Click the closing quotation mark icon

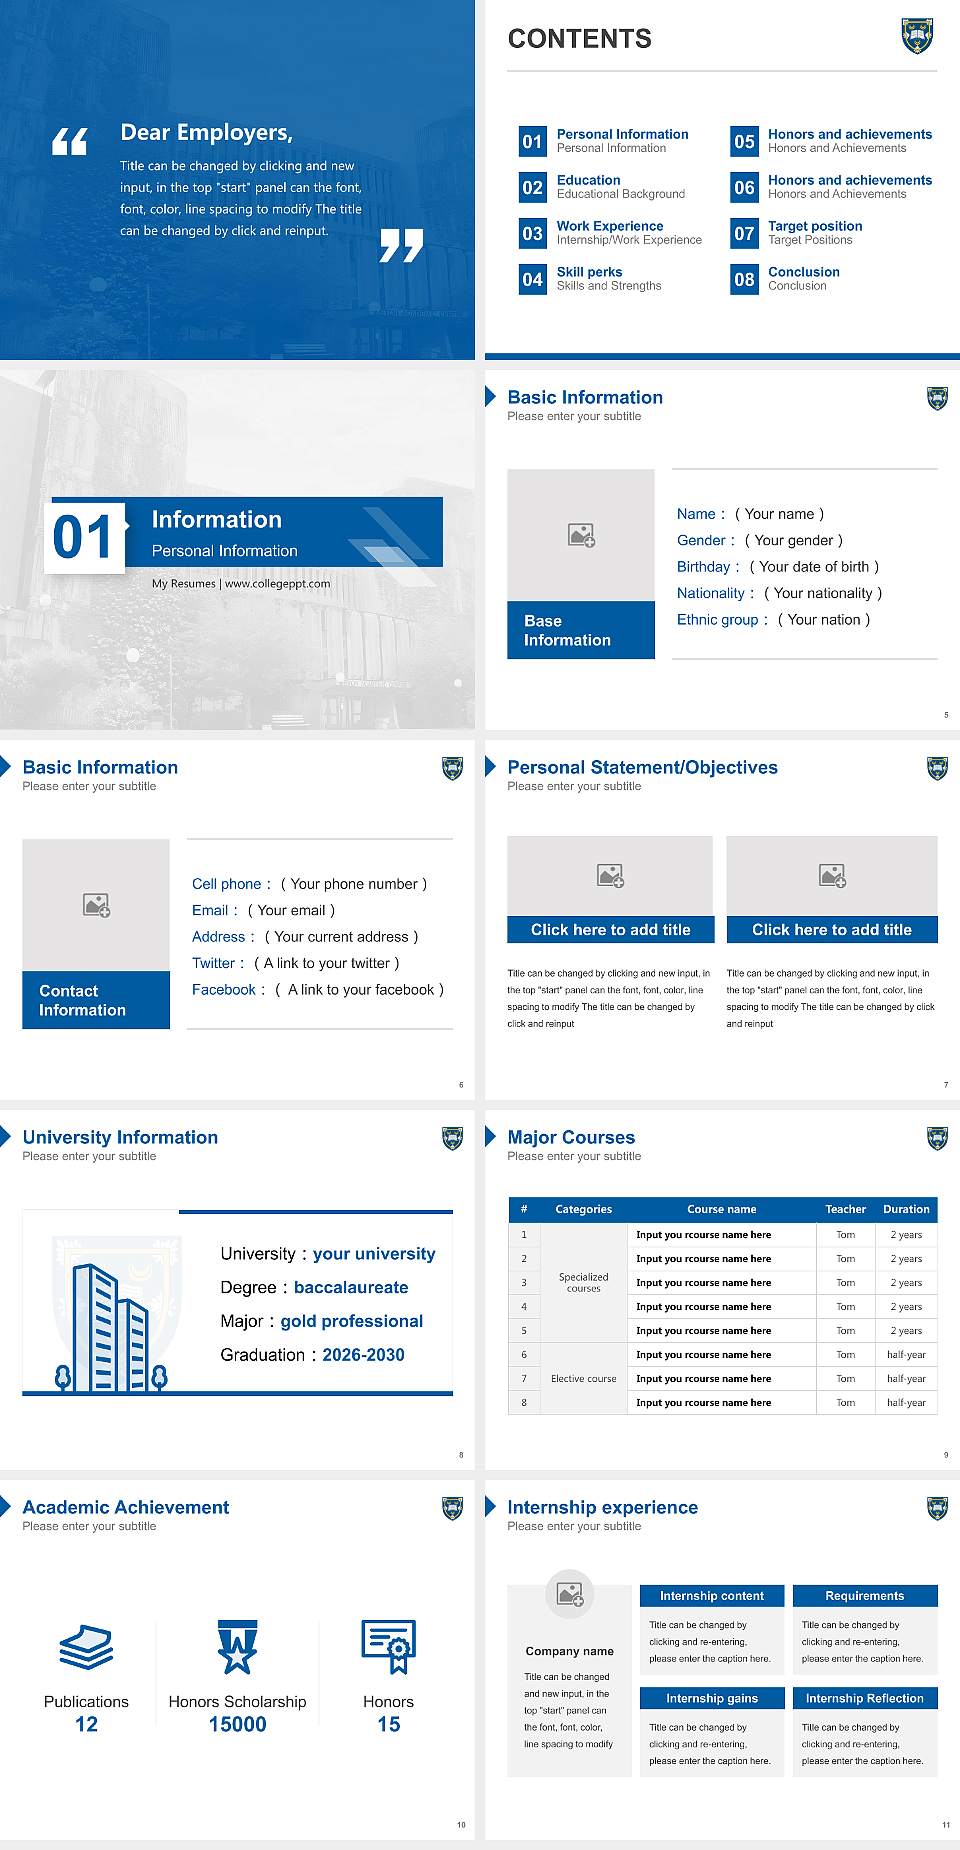pyautogui.click(x=401, y=245)
